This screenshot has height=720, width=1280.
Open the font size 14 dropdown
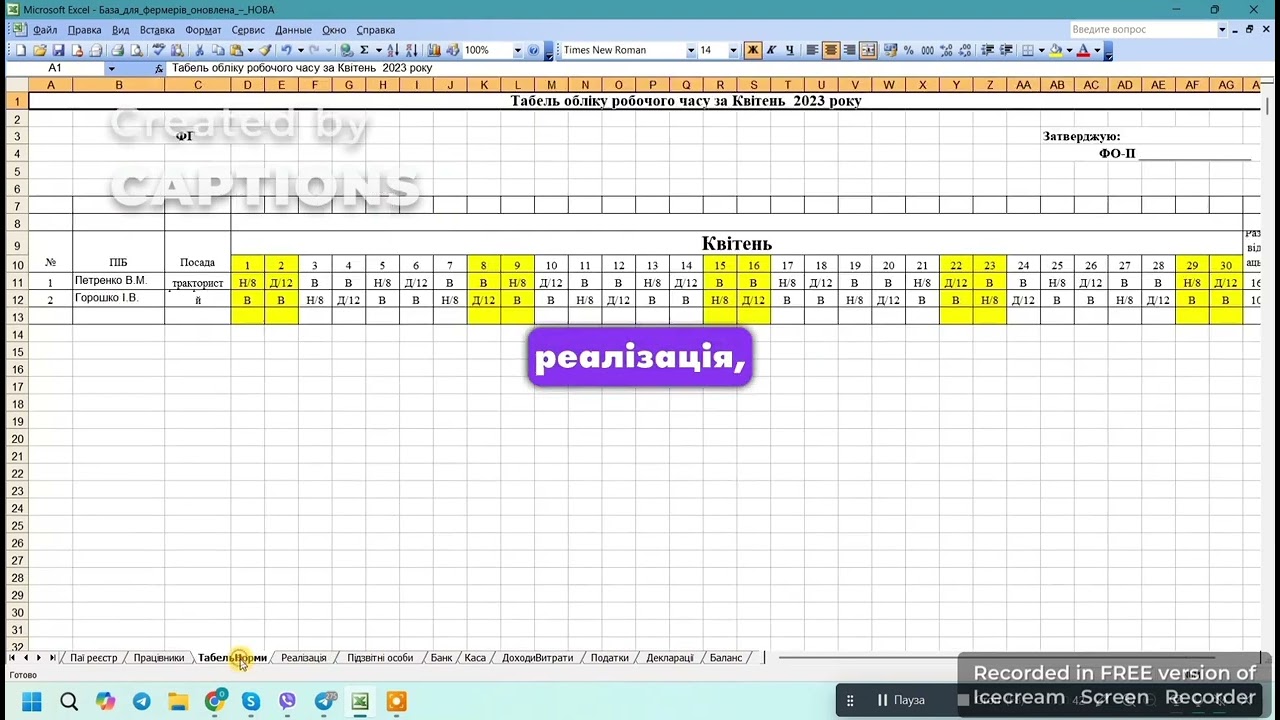pyautogui.click(x=733, y=50)
